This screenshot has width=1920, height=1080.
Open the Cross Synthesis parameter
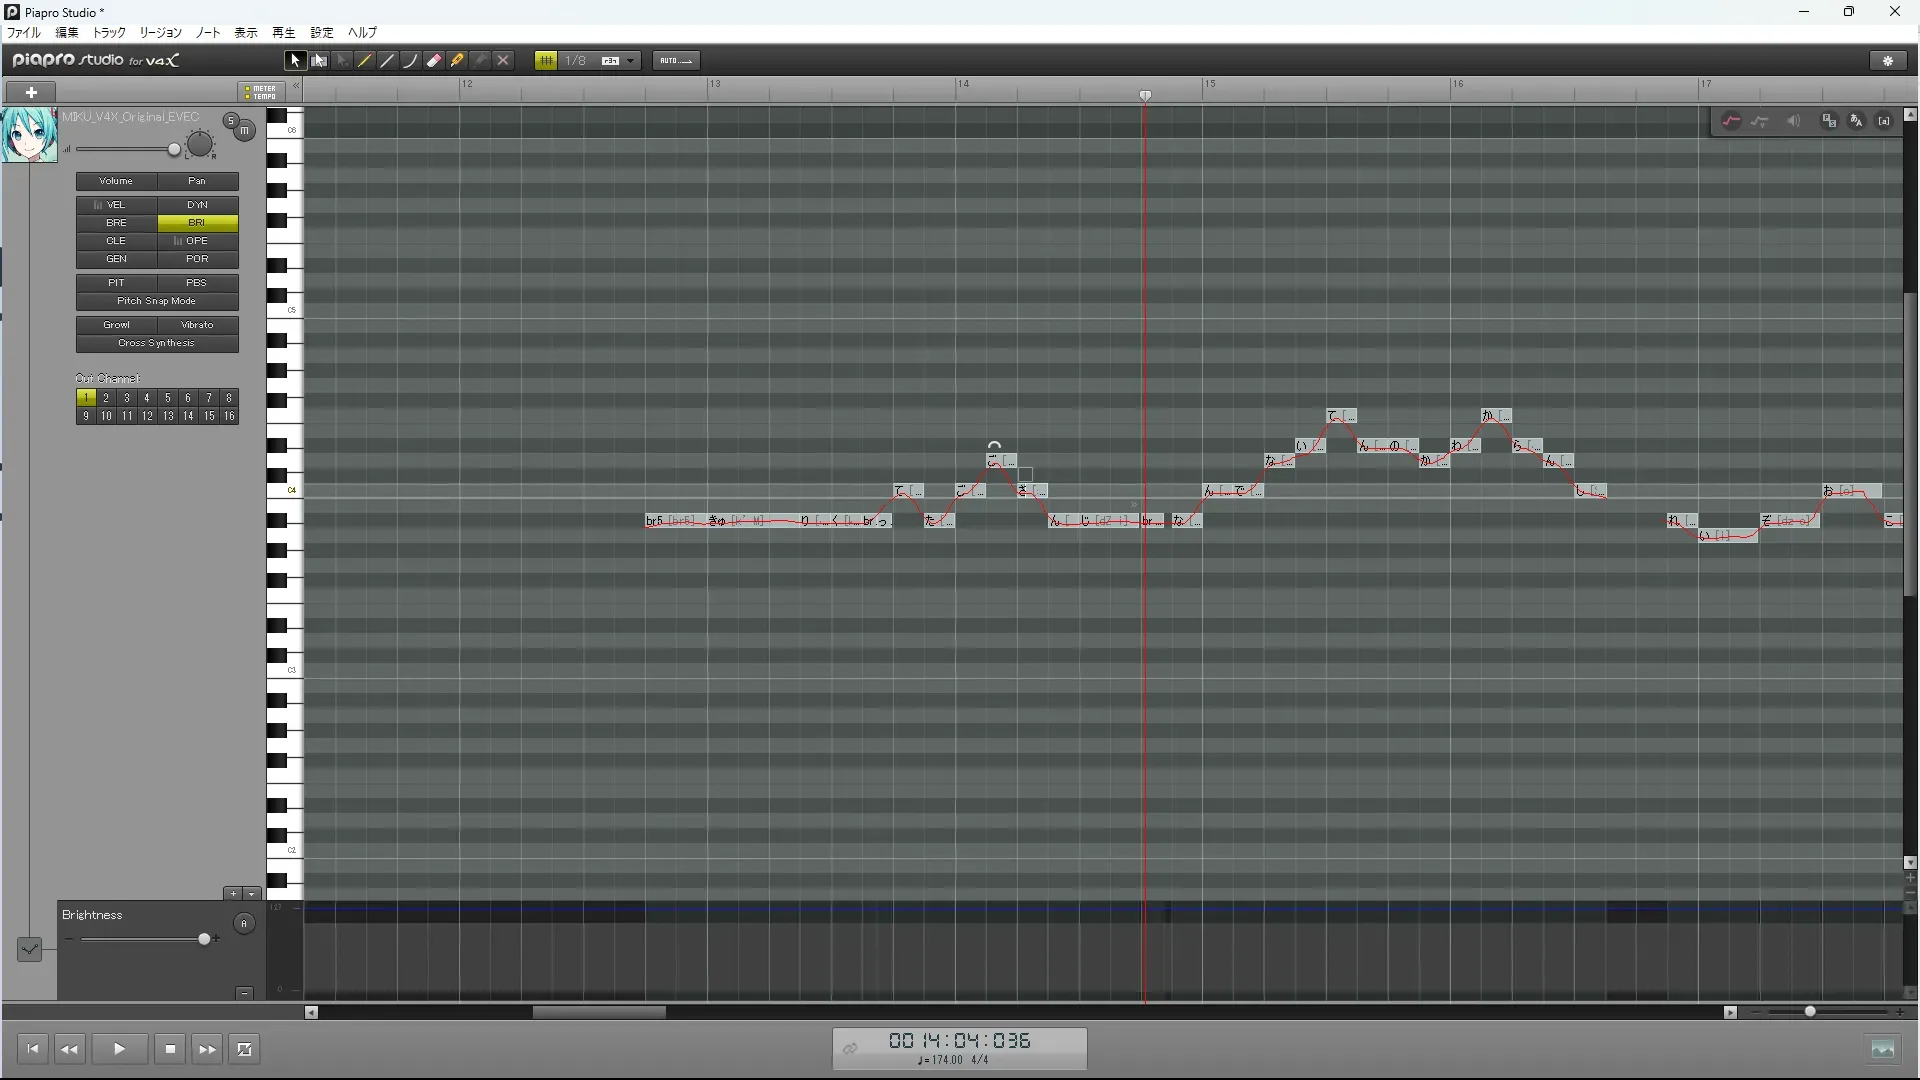(x=157, y=343)
